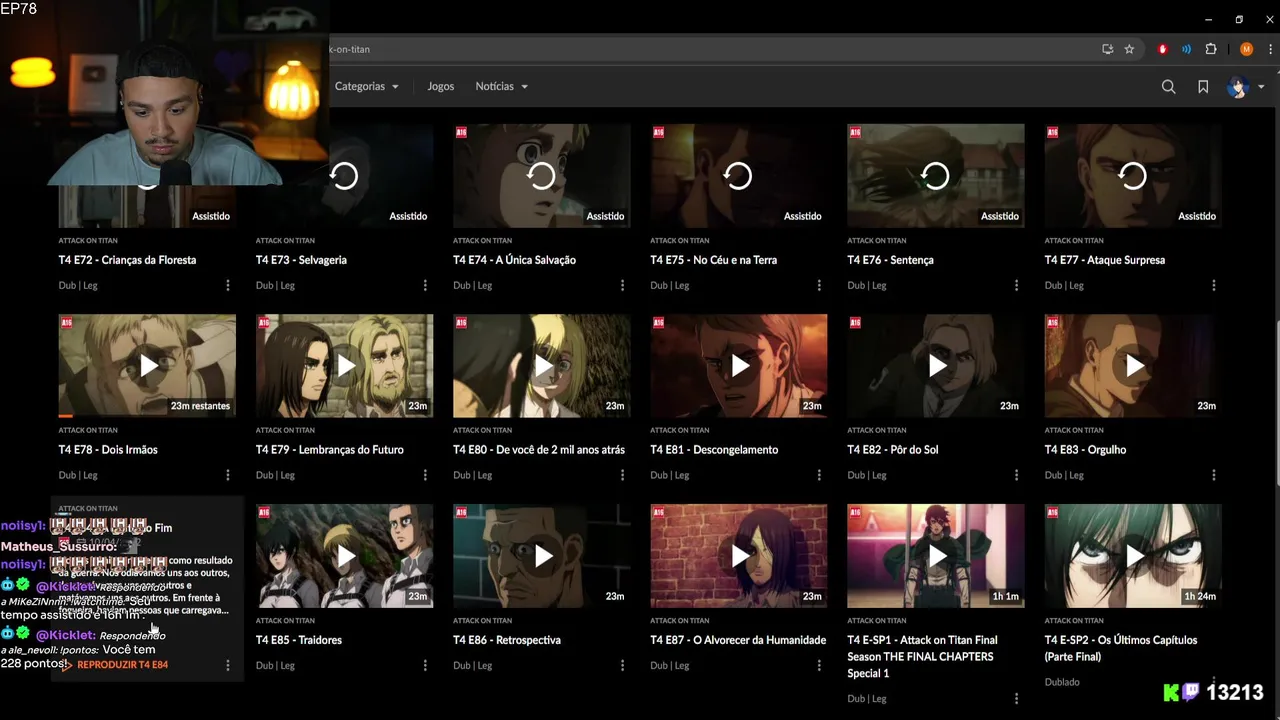Open options menu for T4 E81
1280x720 pixels.
coord(819,475)
